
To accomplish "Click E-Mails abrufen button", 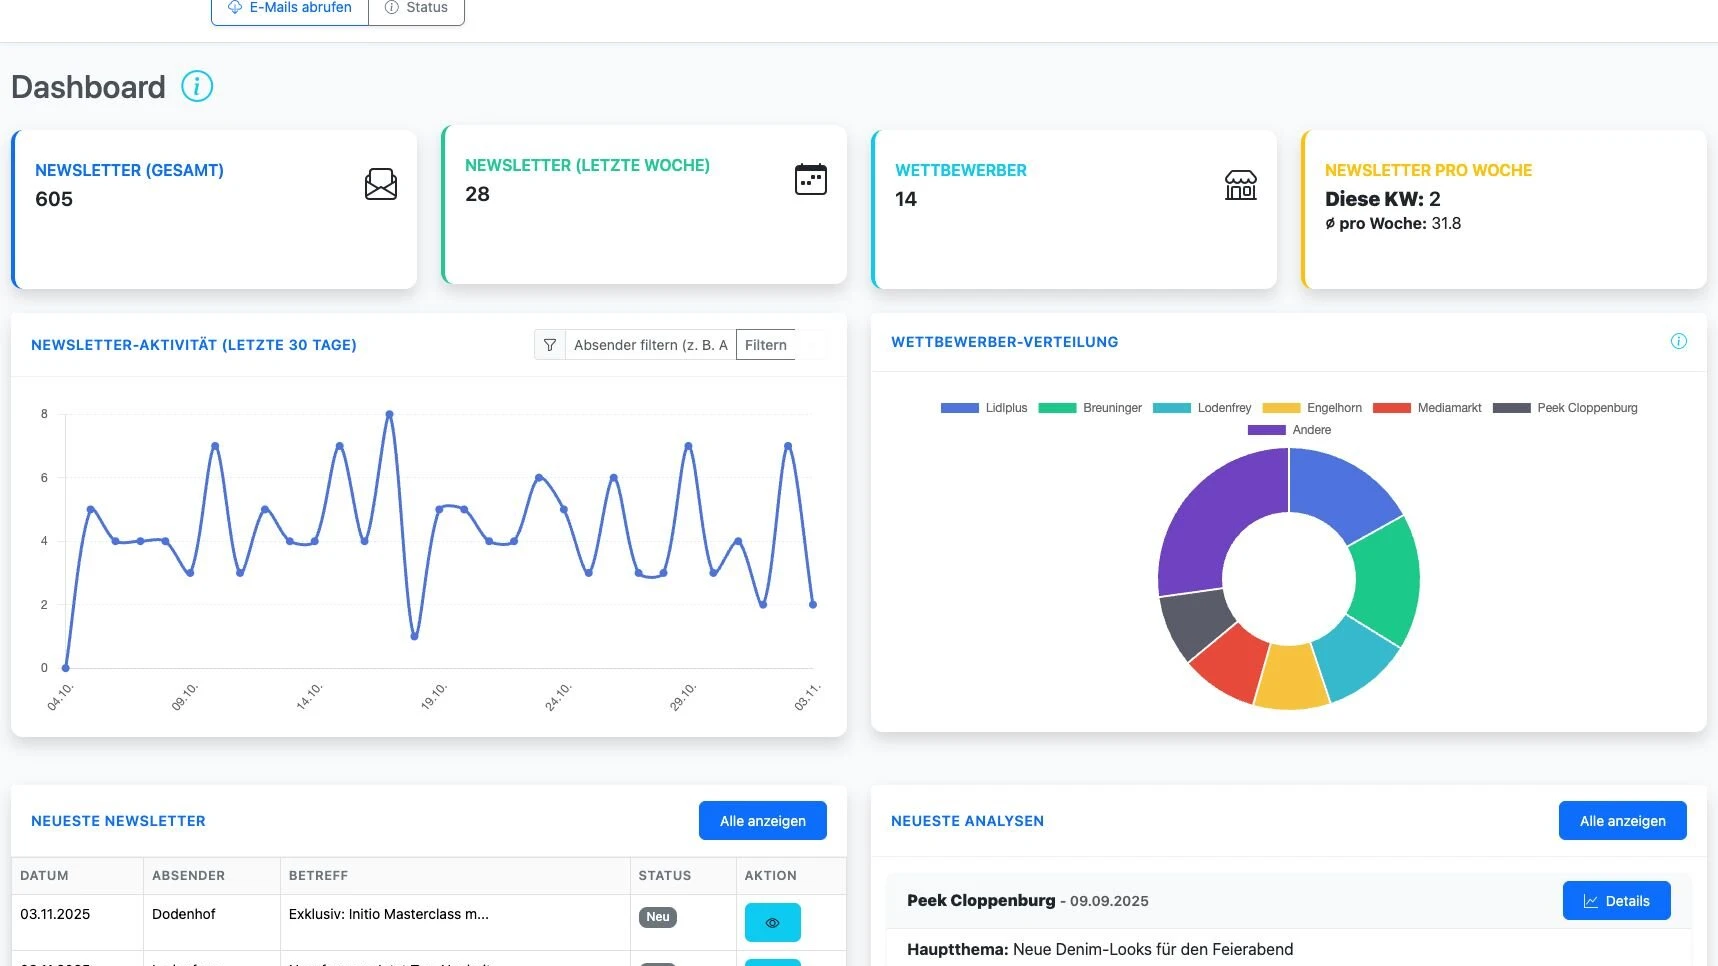I will click(290, 8).
